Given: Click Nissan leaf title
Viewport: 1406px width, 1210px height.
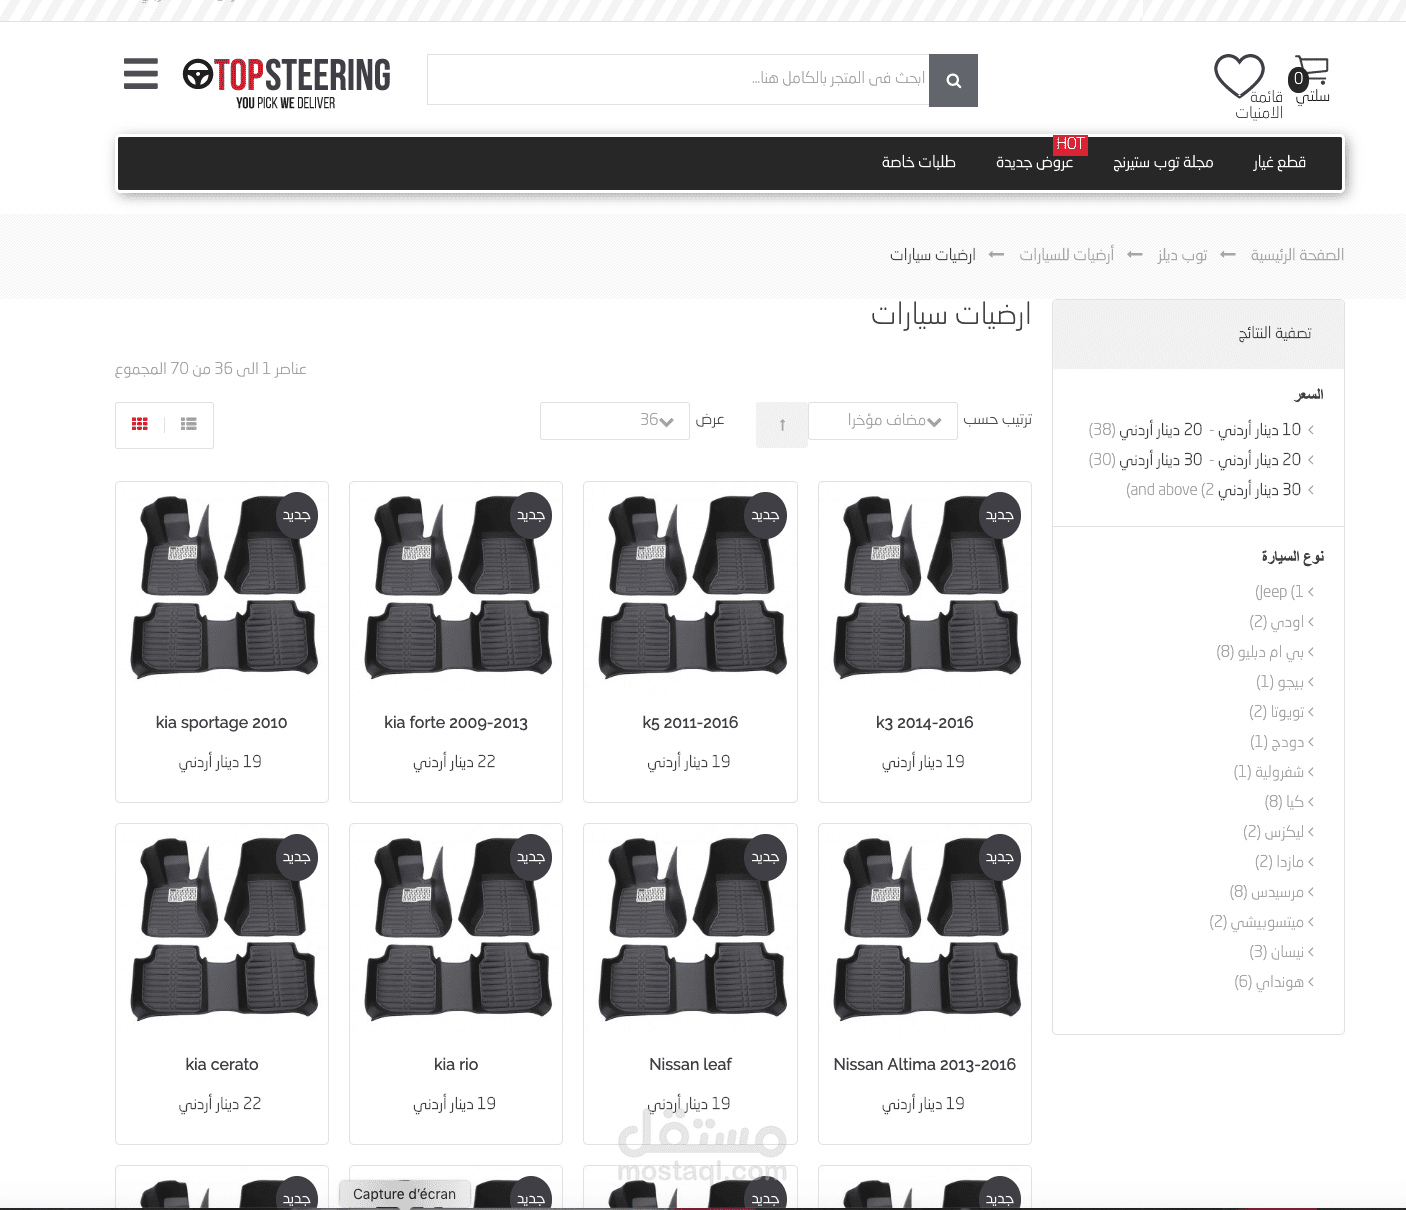Looking at the screenshot, I should click(x=690, y=1065).
